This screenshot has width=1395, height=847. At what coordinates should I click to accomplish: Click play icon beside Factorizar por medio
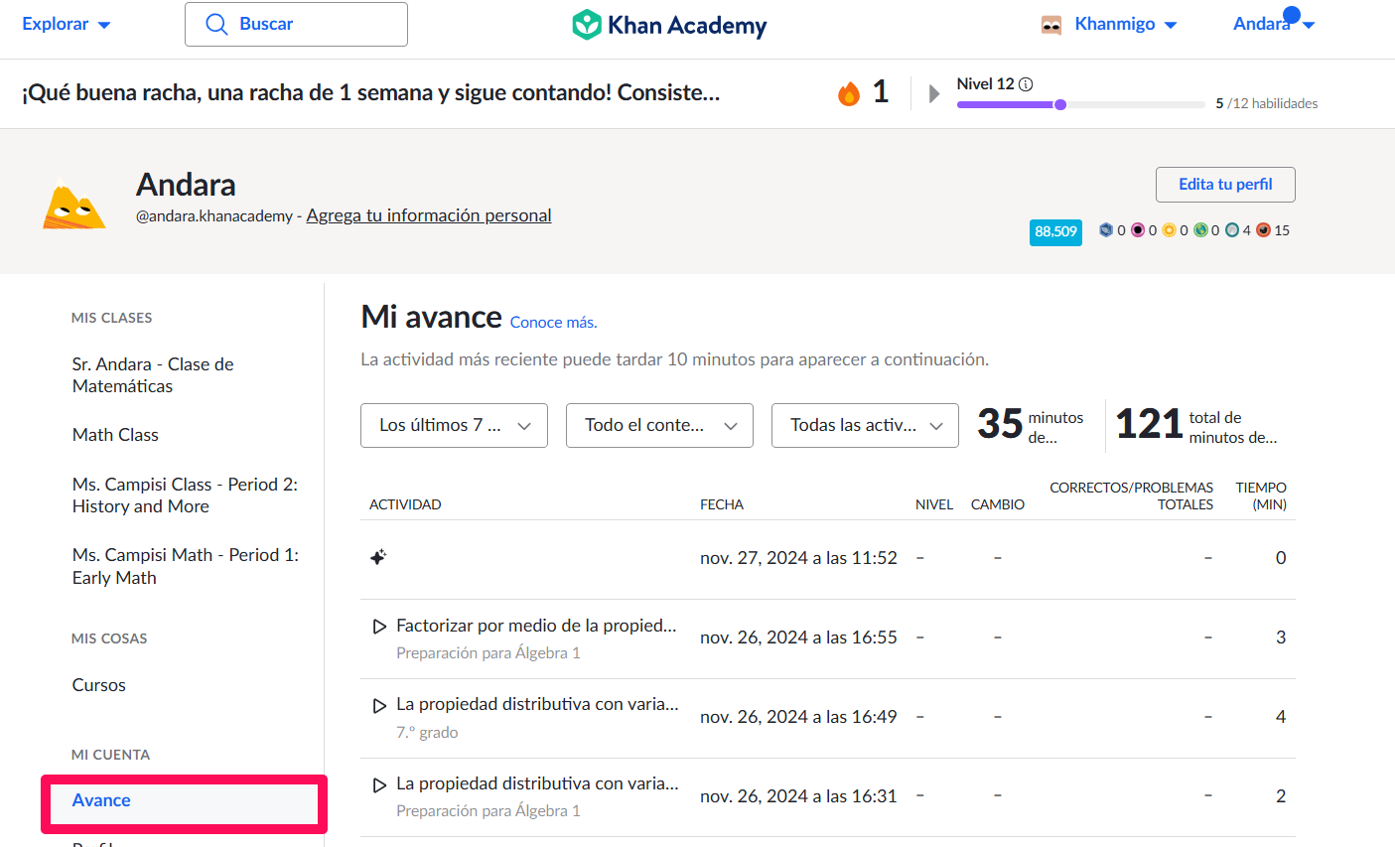(379, 627)
